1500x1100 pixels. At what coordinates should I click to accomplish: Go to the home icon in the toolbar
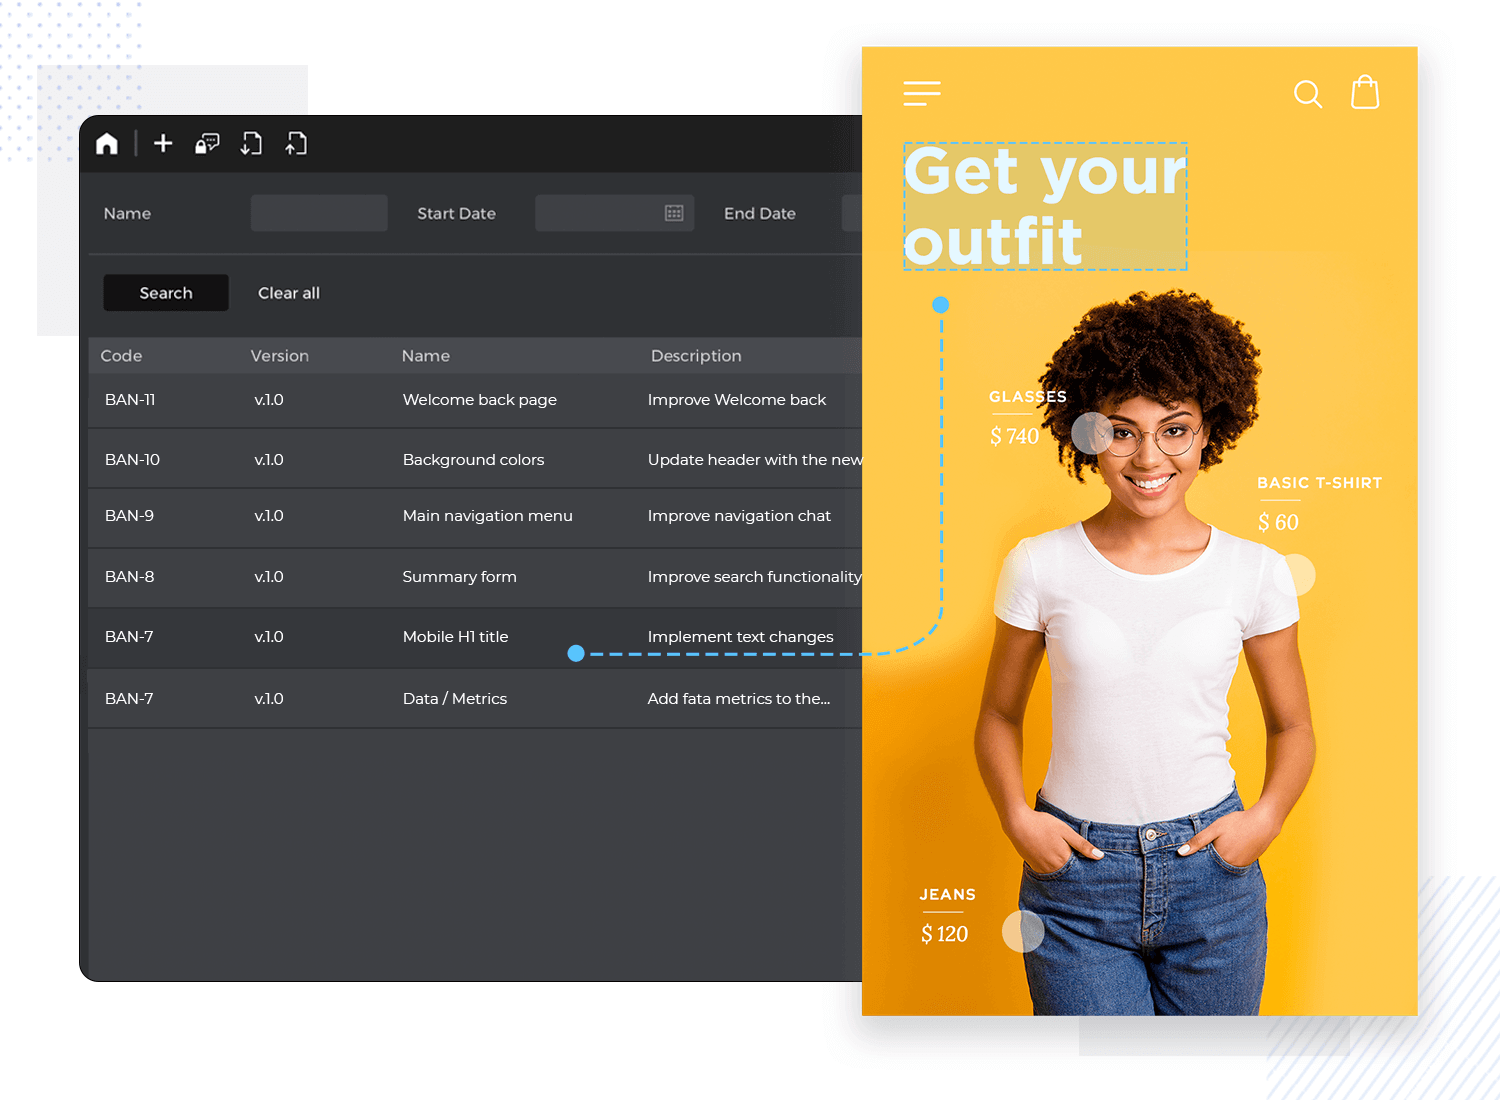[107, 144]
